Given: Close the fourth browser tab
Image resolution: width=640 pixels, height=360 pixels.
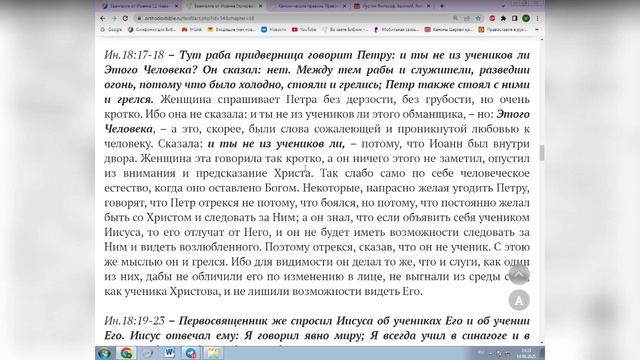Looking at the screenshot, I should pyautogui.click(x=429, y=6).
